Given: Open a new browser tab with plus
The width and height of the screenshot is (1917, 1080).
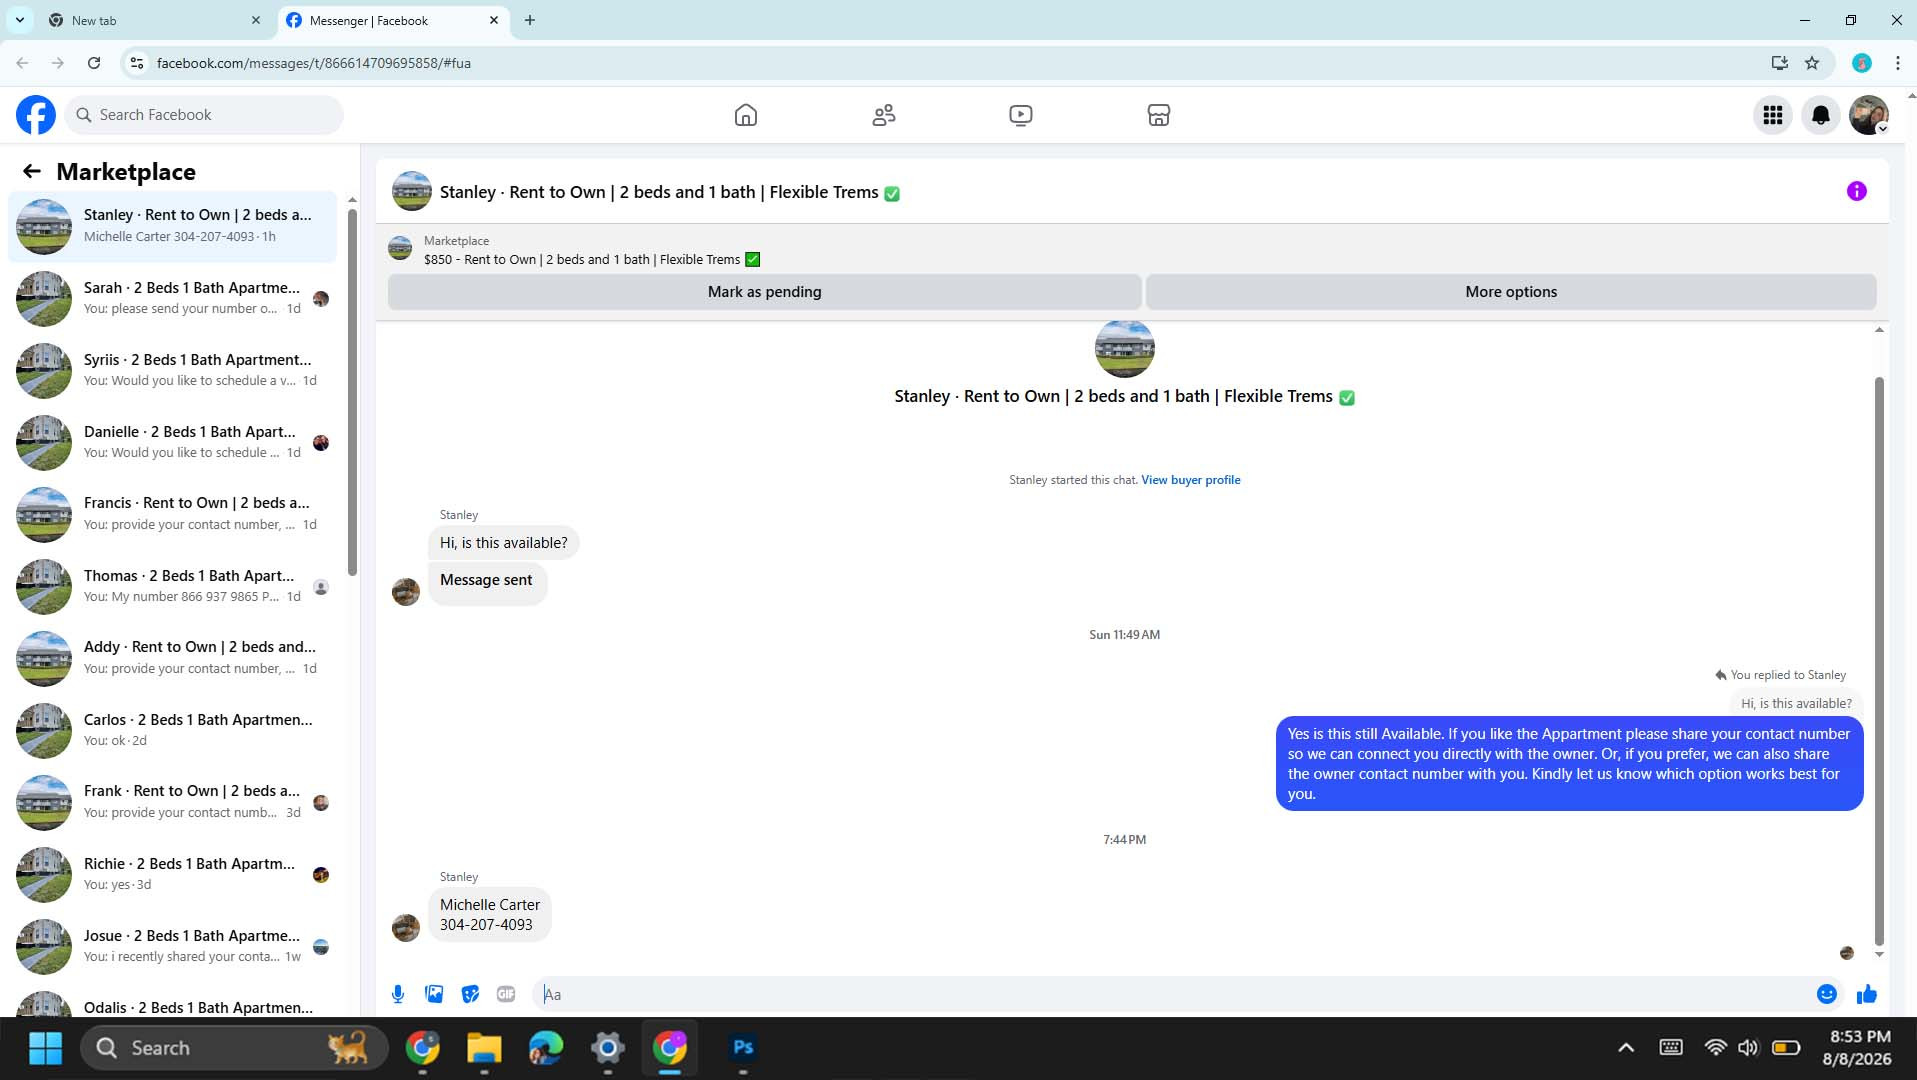Looking at the screenshot, I should point(530,20).
